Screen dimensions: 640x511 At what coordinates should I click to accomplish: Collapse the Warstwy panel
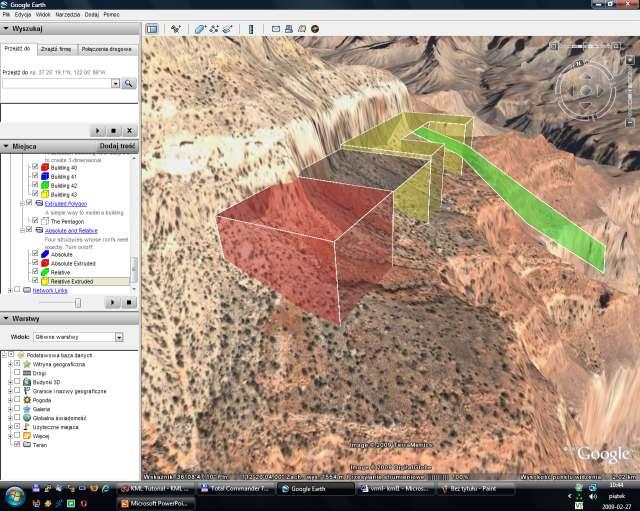coord(6,318)
